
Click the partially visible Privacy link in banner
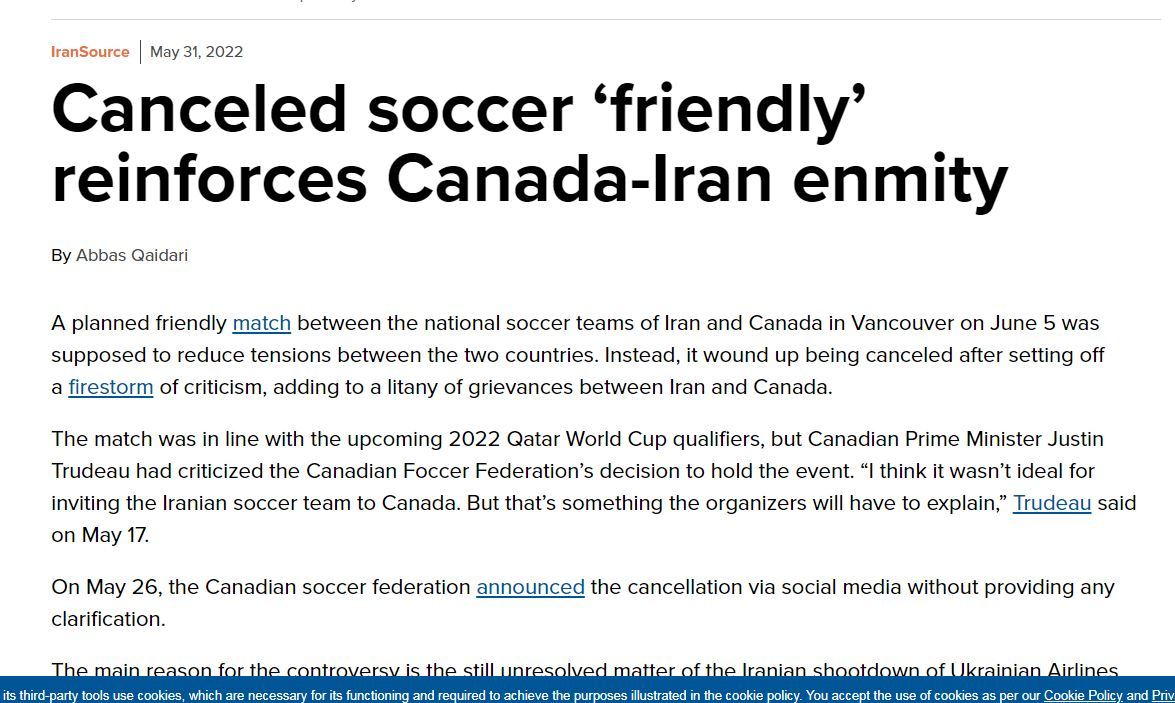point(1163,695)
